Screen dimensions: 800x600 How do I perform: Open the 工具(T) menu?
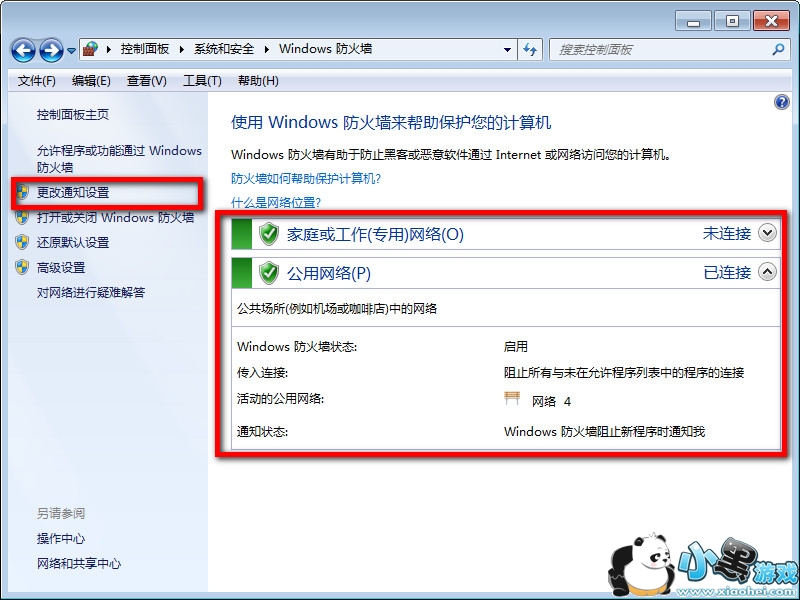[x=202, y=81]
